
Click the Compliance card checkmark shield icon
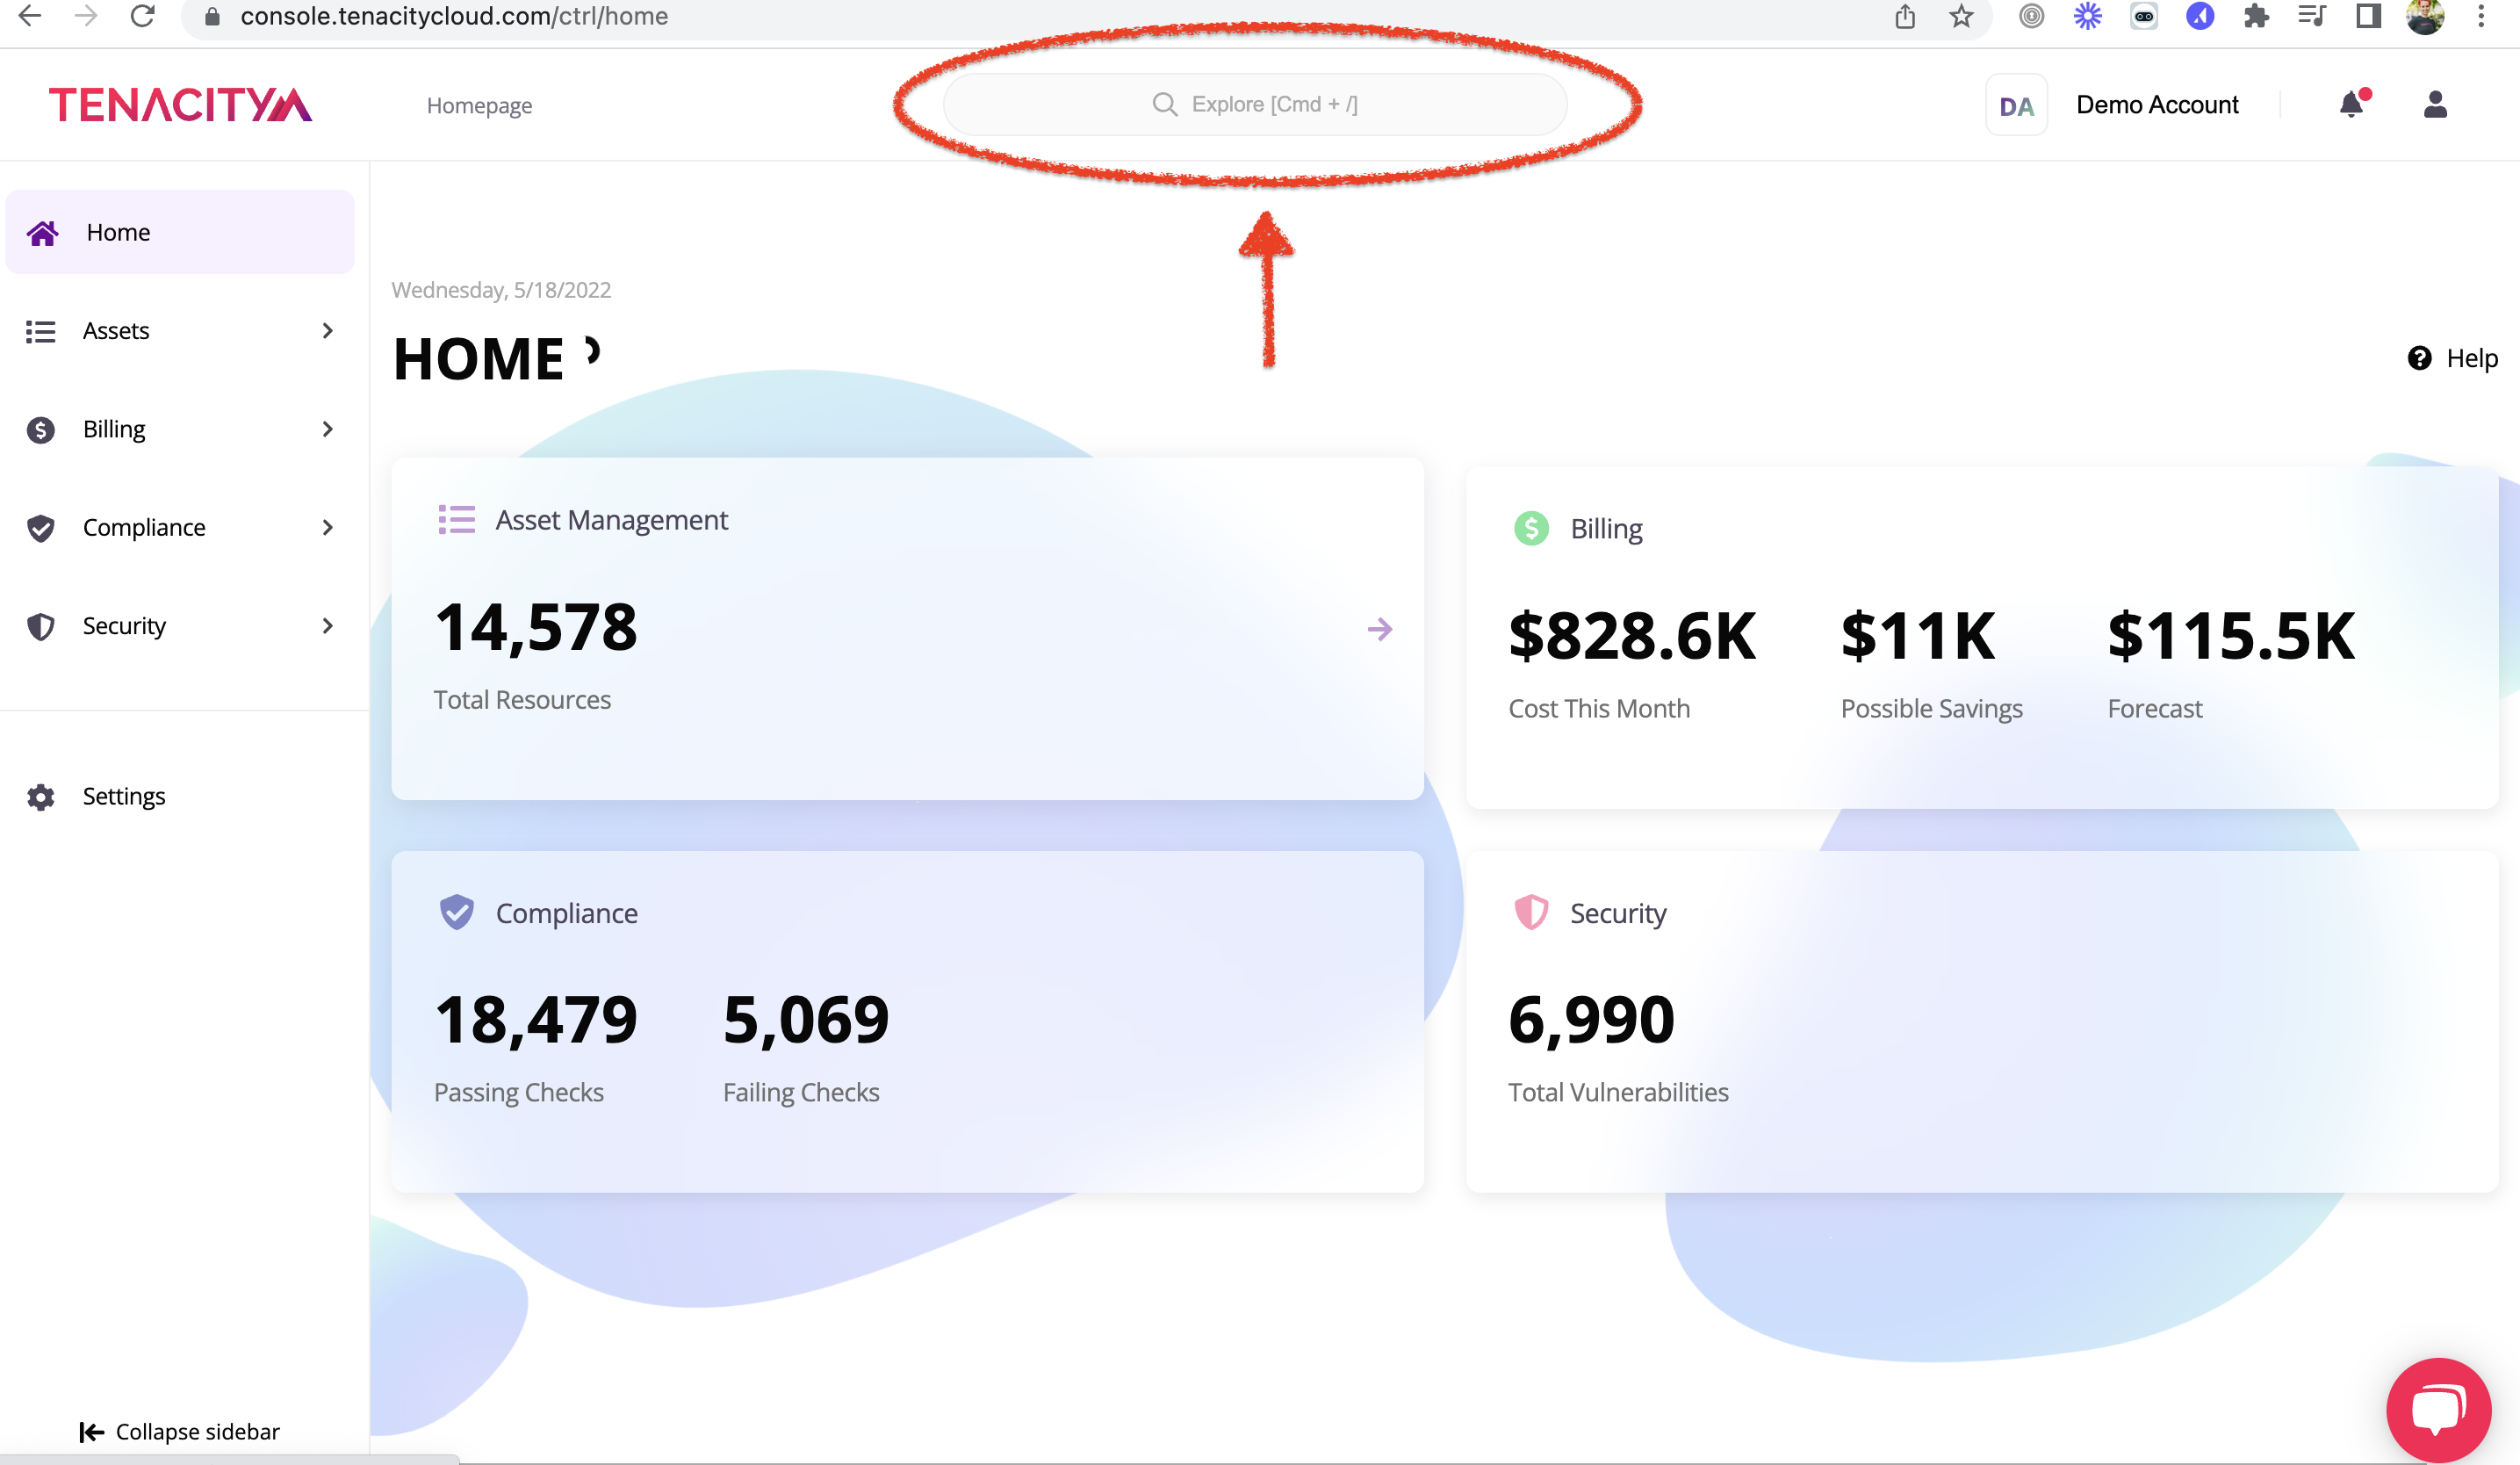coord(457,912)
